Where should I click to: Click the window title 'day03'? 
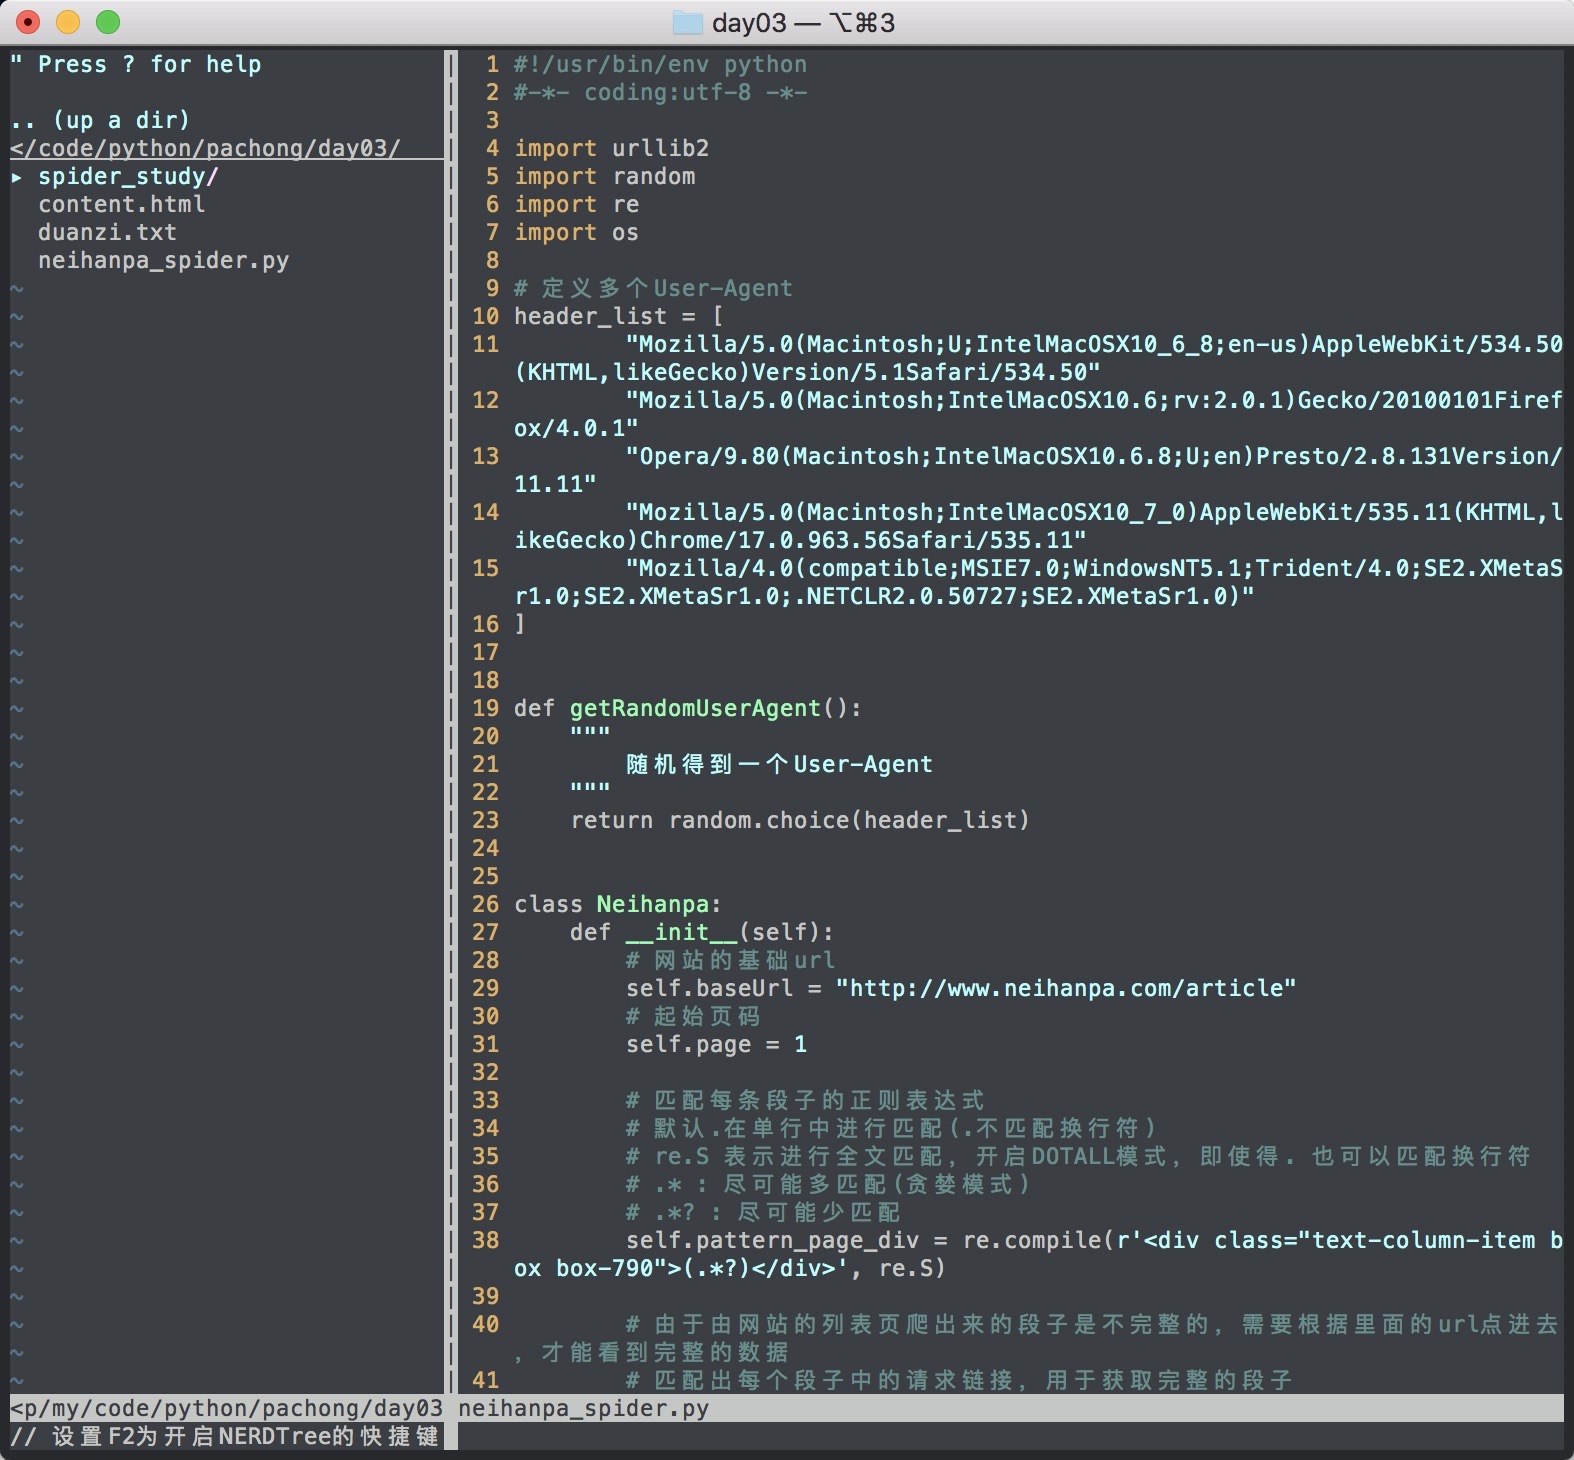coord(749,23)
